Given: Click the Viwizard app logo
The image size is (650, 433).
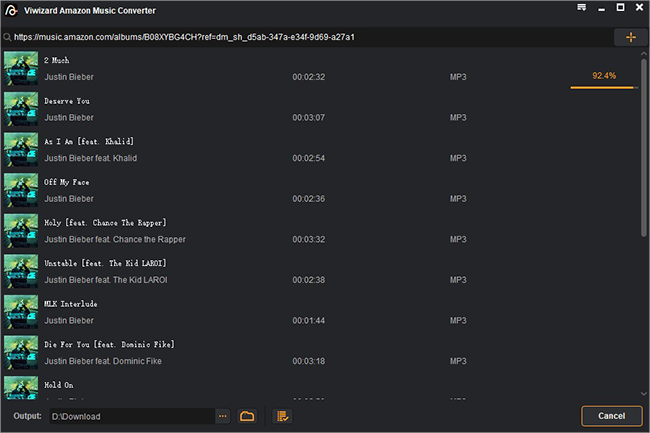Looking at the screenshot, I should [x=11, y=9].
